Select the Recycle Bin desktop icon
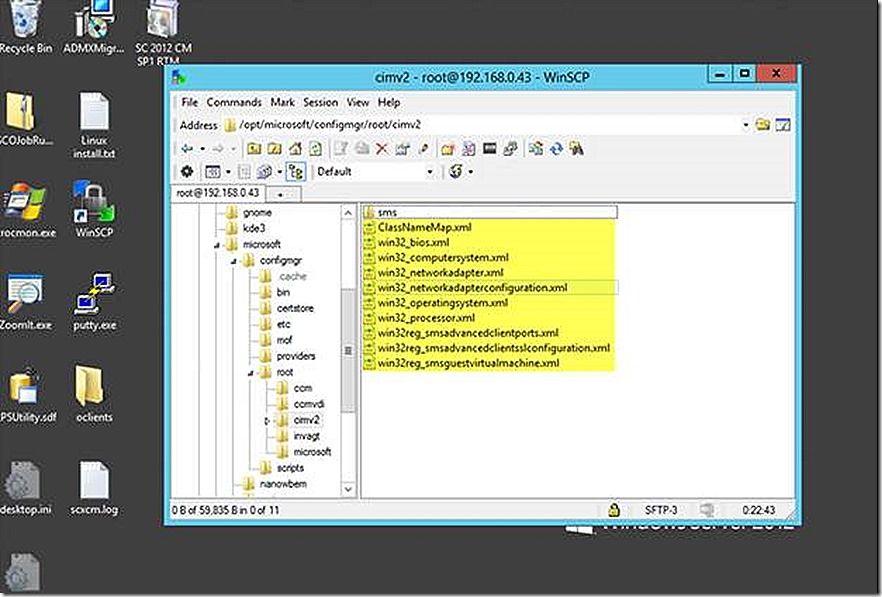The image size is (882, 597). pyautogui.click(x=26, y=27)
